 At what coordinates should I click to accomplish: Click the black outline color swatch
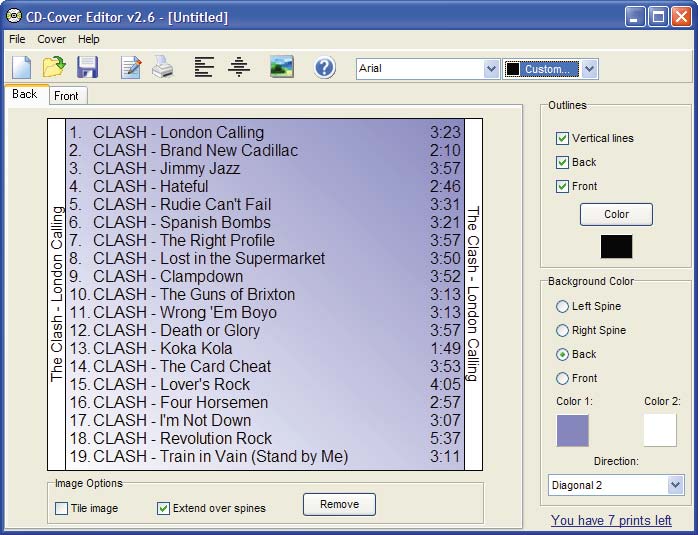pos(616,247)
